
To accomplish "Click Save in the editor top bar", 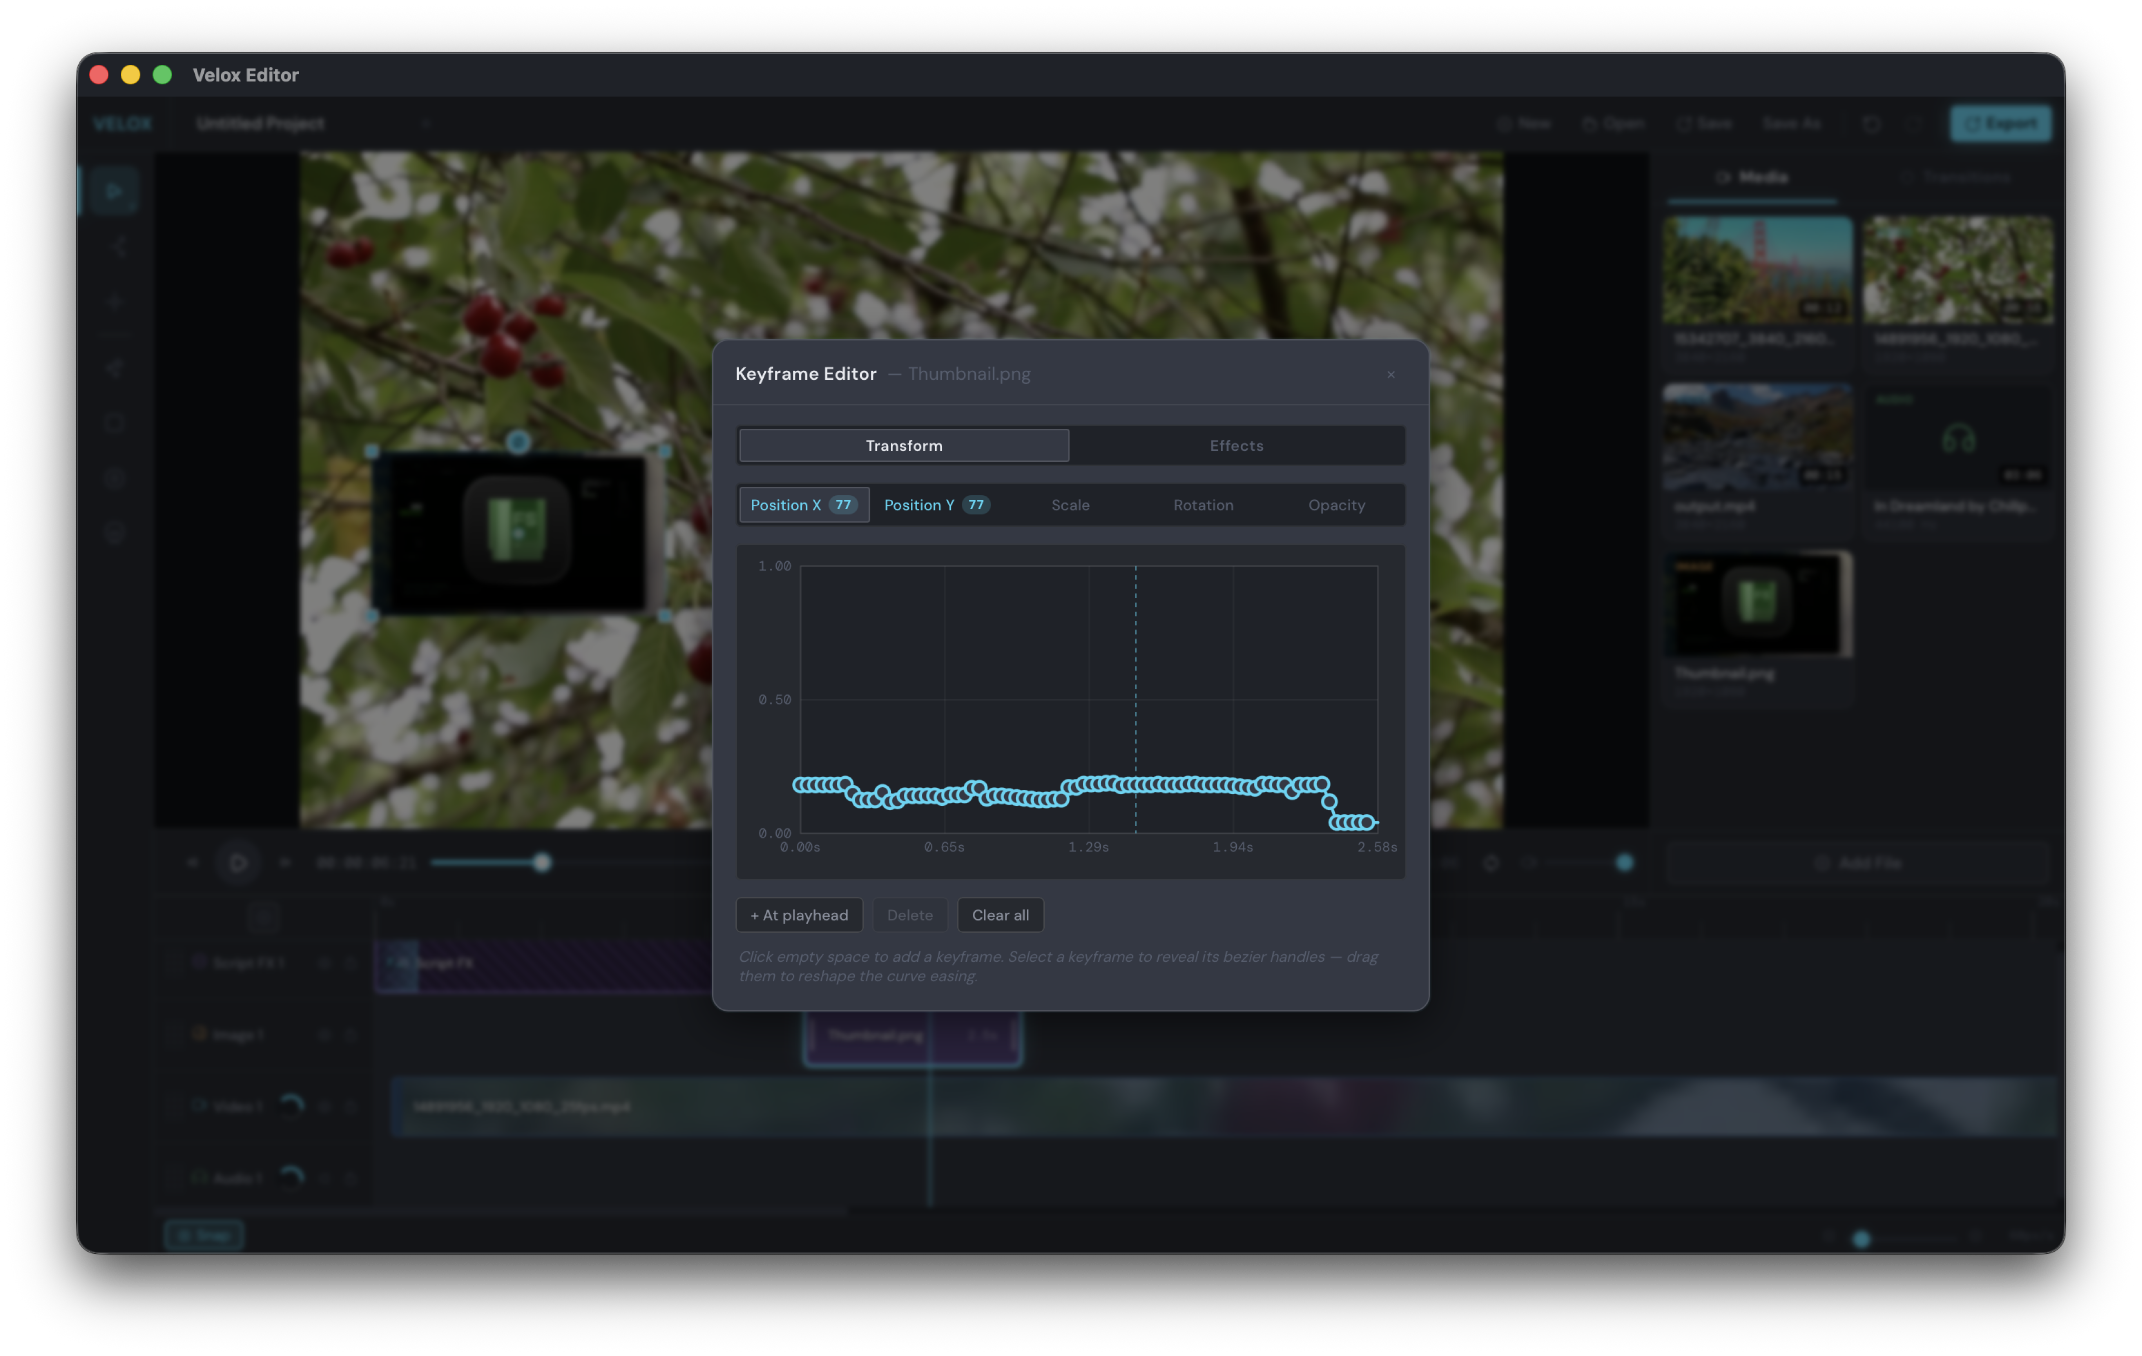I will (x=1704, y=124).
